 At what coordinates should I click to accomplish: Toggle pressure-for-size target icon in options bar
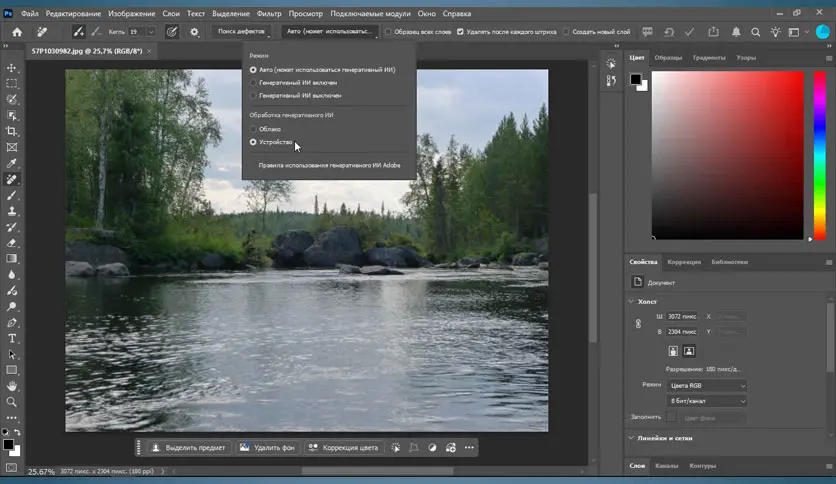[172, 32]
